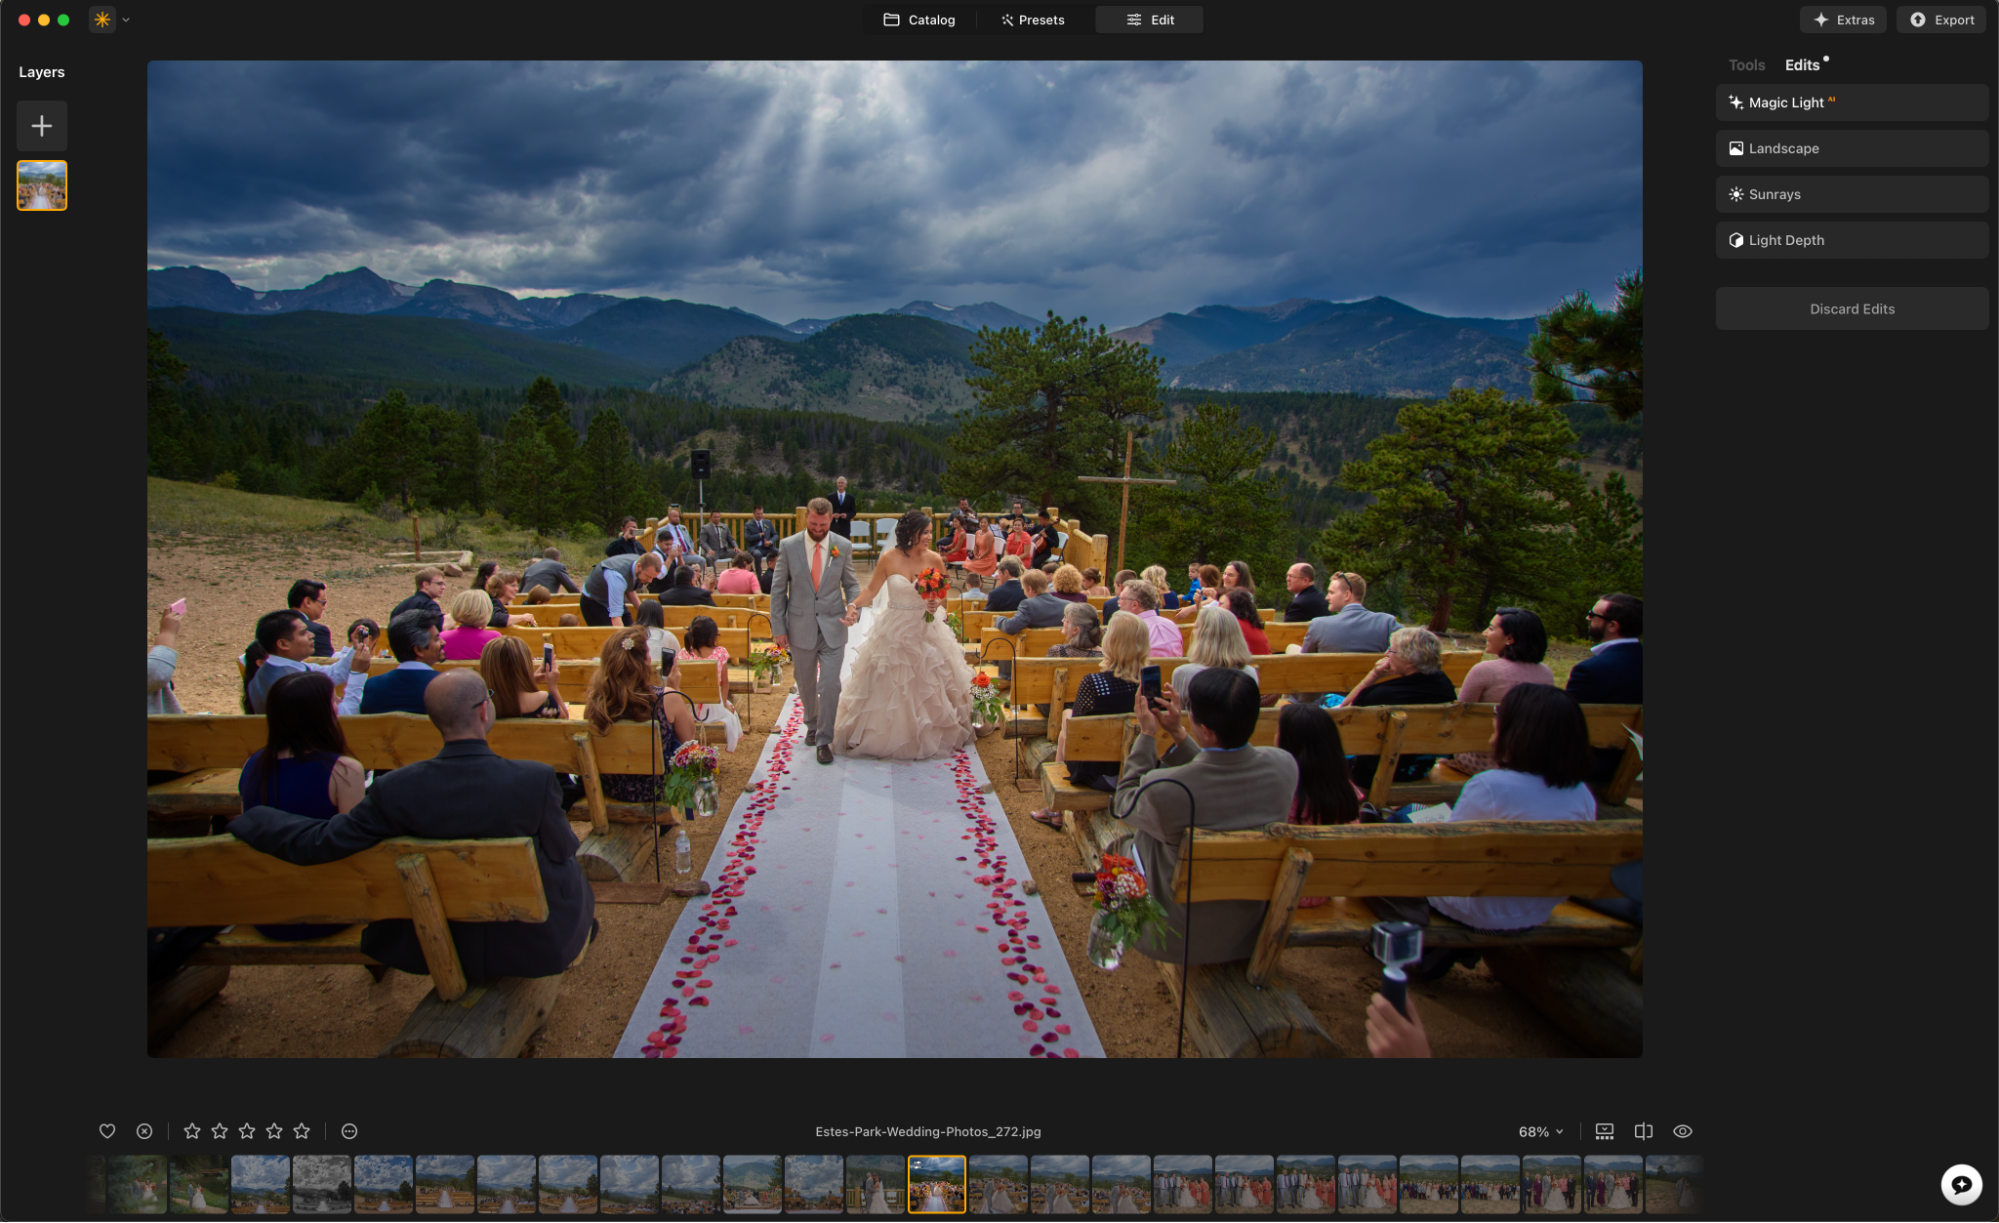Click the color label circle icon
1999x1223 pixels.
coord(349,1131)
